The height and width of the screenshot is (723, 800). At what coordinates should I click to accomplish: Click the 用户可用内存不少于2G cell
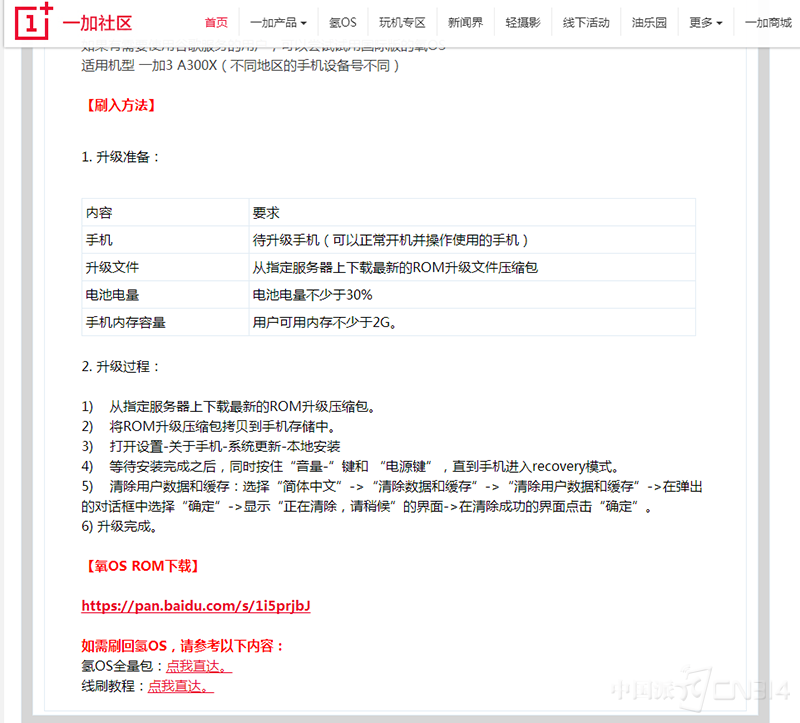click(x=472, y=322)
